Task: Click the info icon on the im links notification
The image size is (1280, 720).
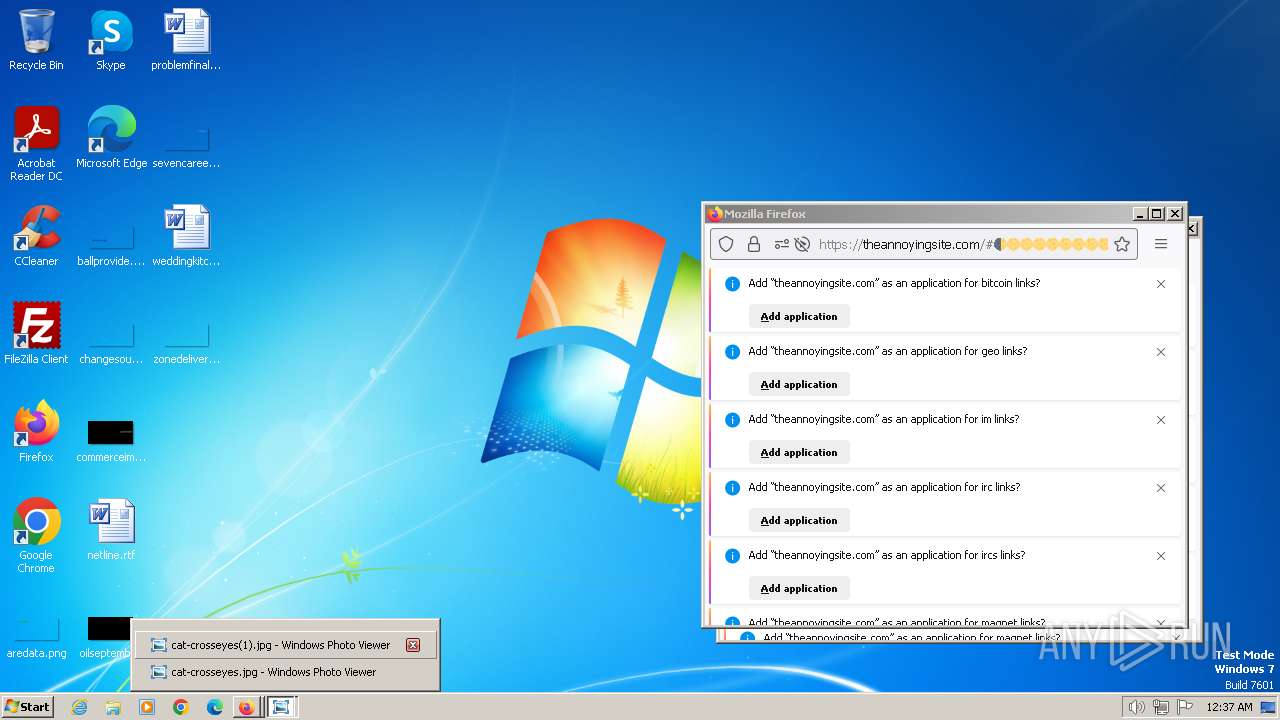Action: pyautogui.click(x=732, y=420)
